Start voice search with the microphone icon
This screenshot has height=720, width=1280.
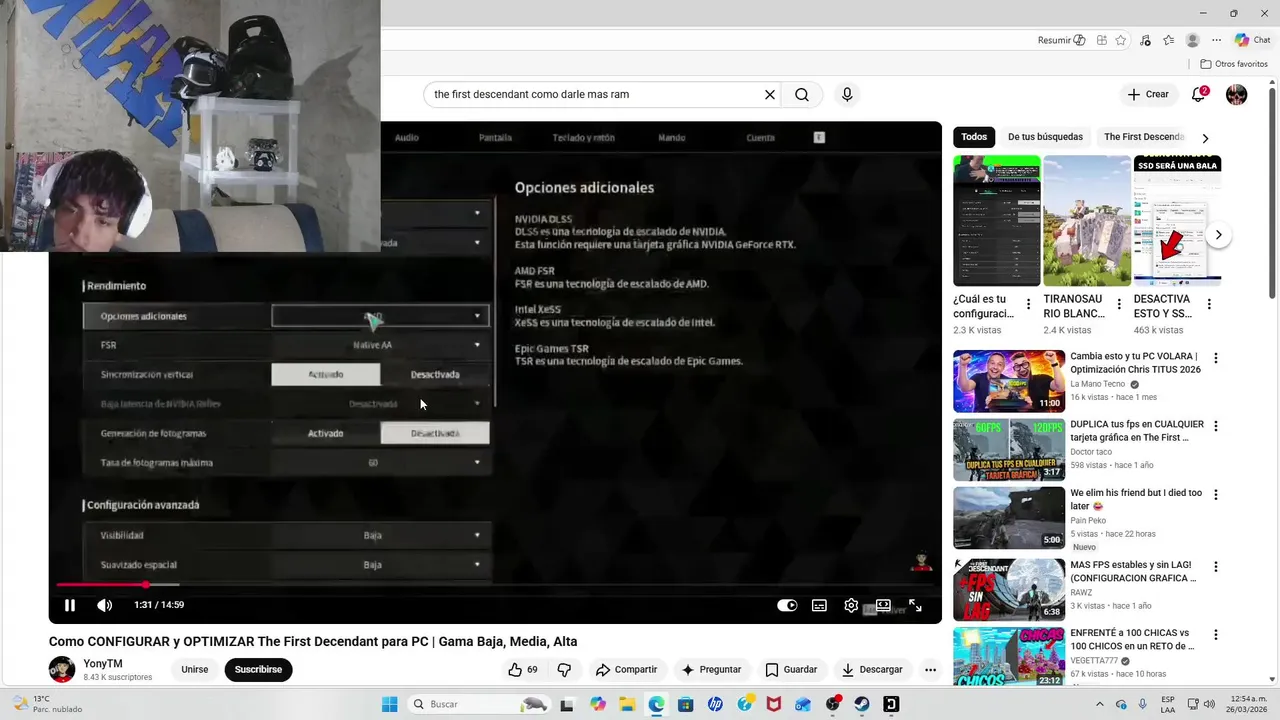(847, 95)
